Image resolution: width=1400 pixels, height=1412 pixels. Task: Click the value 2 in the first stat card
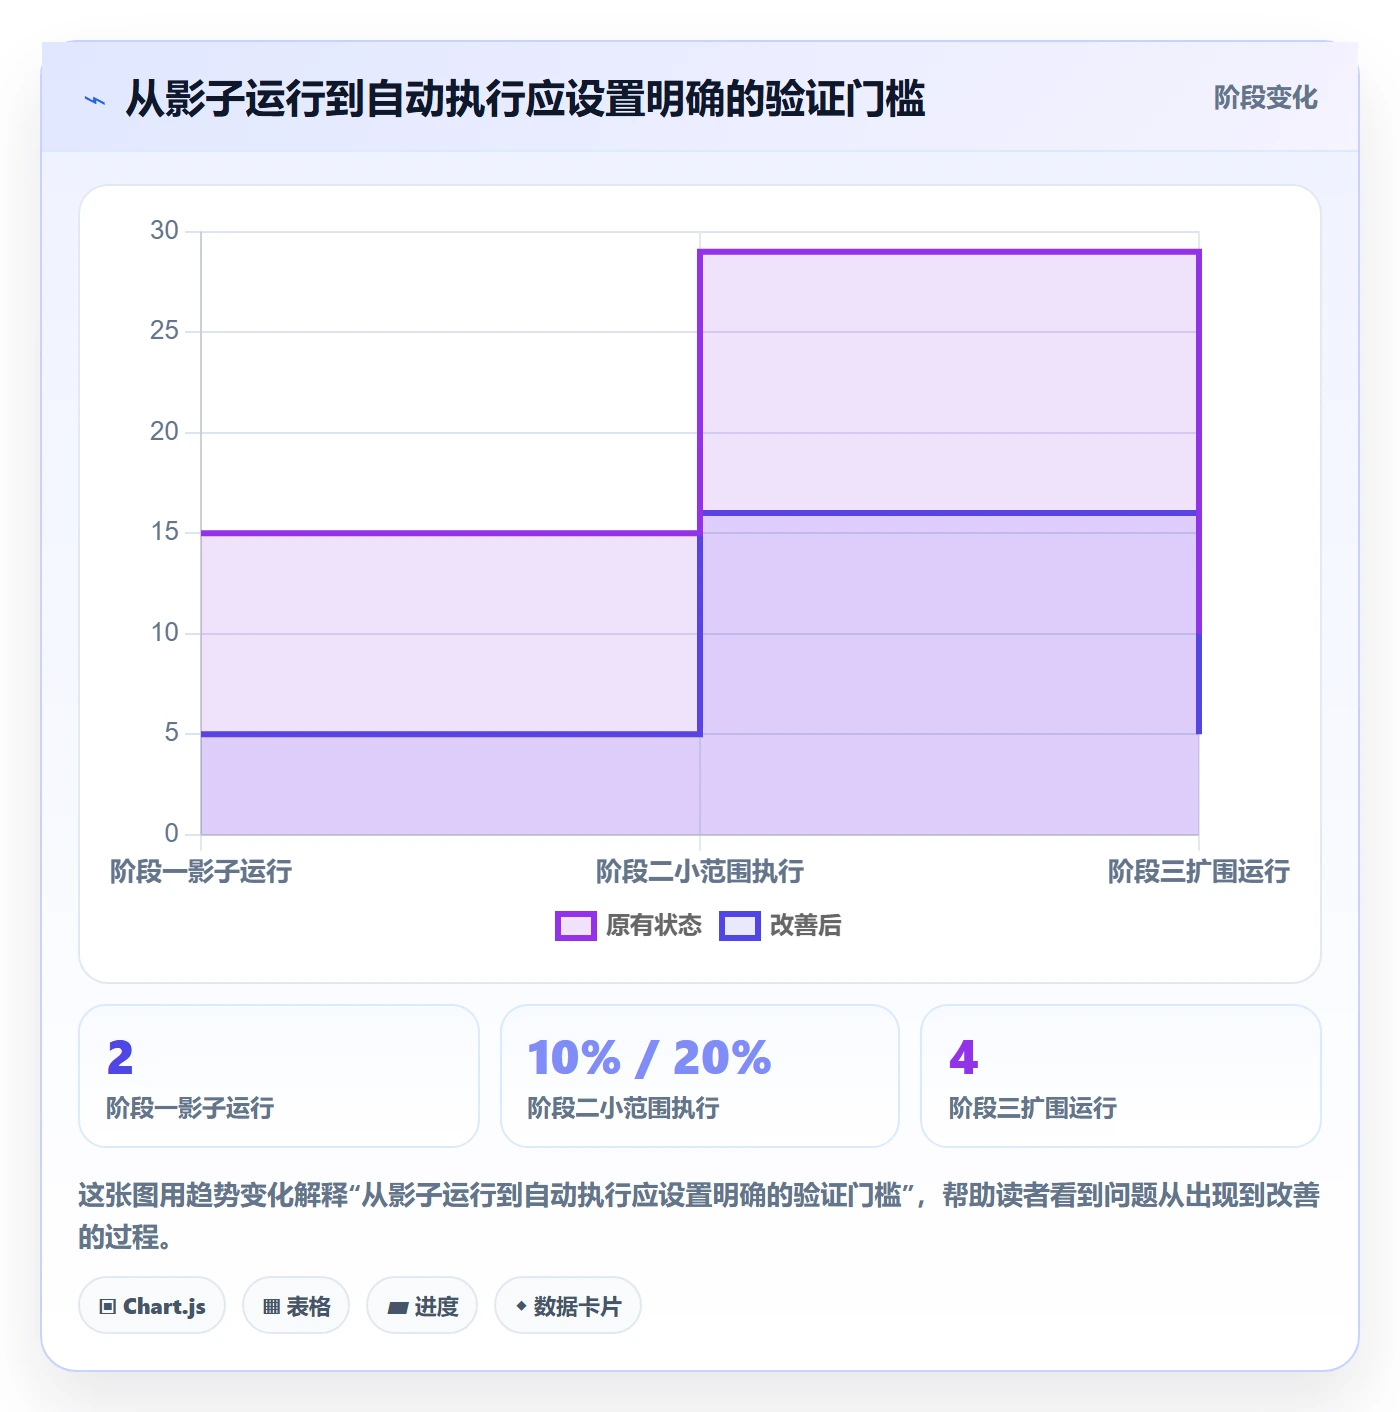point(120,1058)
